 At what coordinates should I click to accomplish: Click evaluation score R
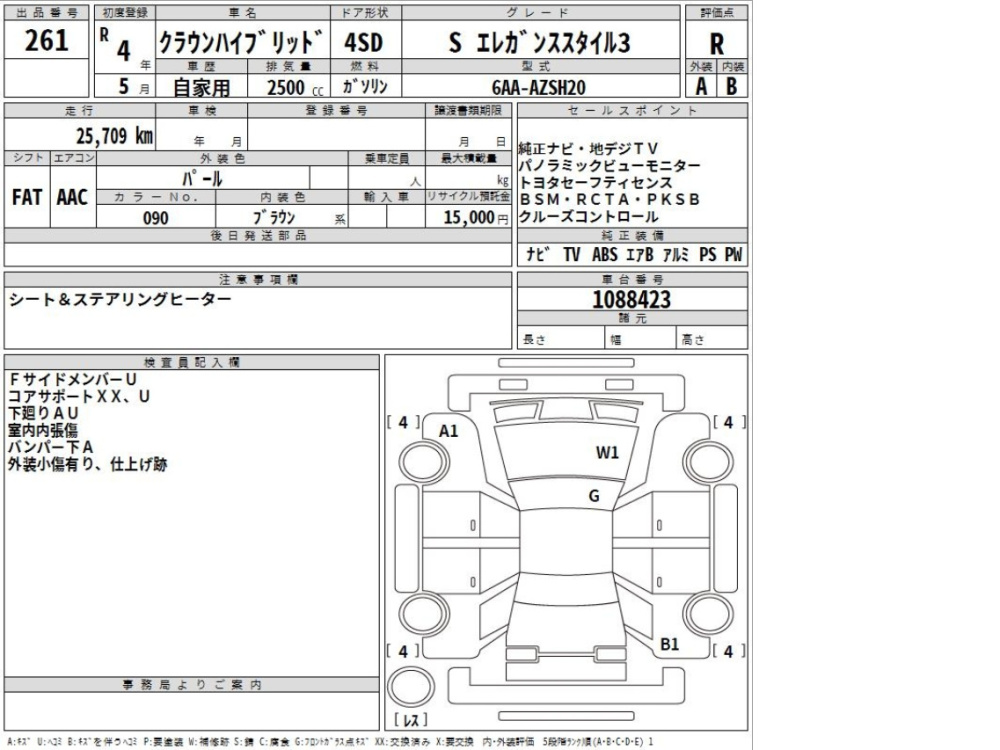(x=717, y=43)
